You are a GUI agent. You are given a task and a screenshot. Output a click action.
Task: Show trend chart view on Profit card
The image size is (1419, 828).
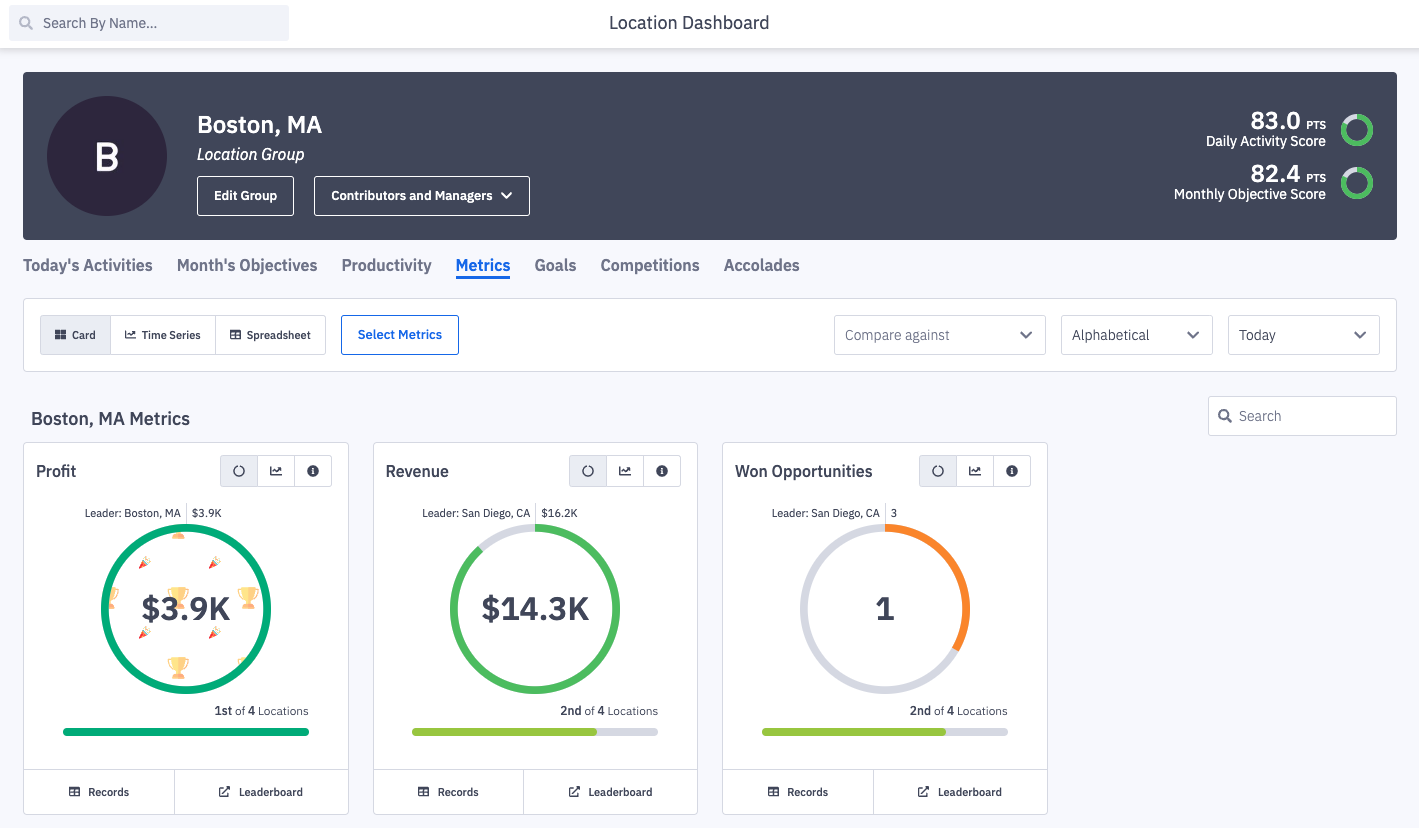coord(276,471)
